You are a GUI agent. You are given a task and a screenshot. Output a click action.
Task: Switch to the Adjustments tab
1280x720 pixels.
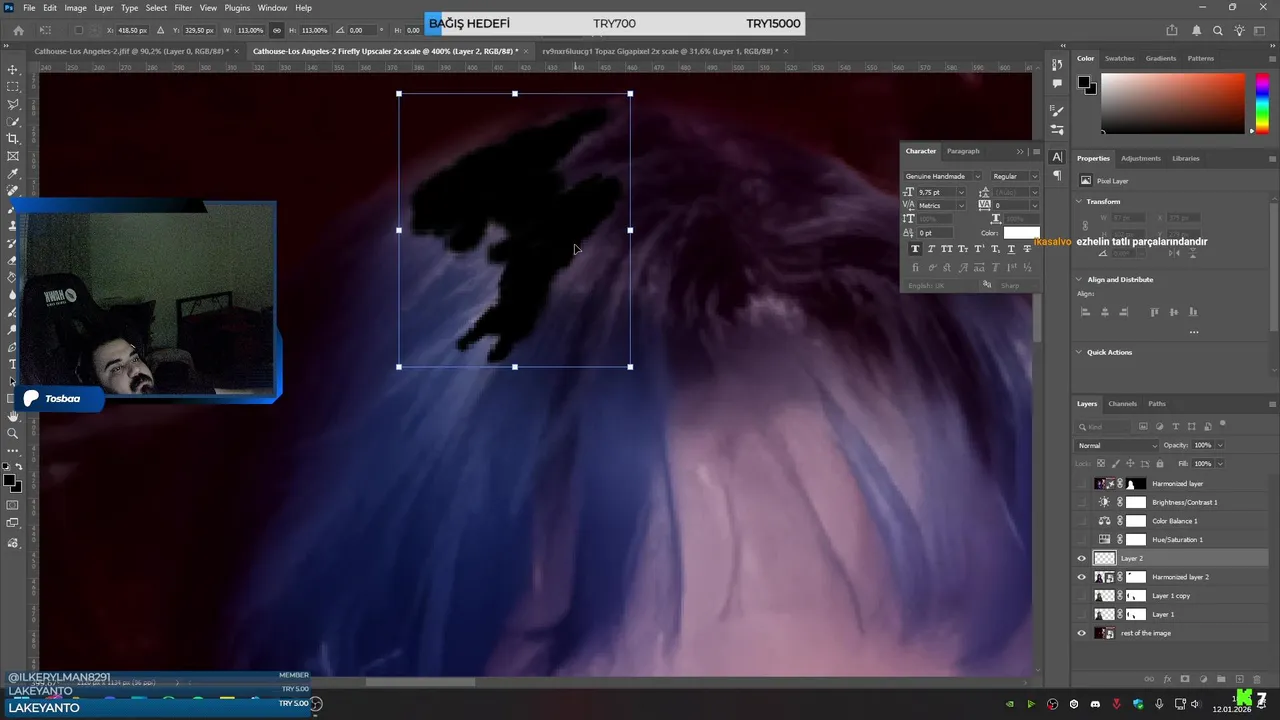(1141, 158)
